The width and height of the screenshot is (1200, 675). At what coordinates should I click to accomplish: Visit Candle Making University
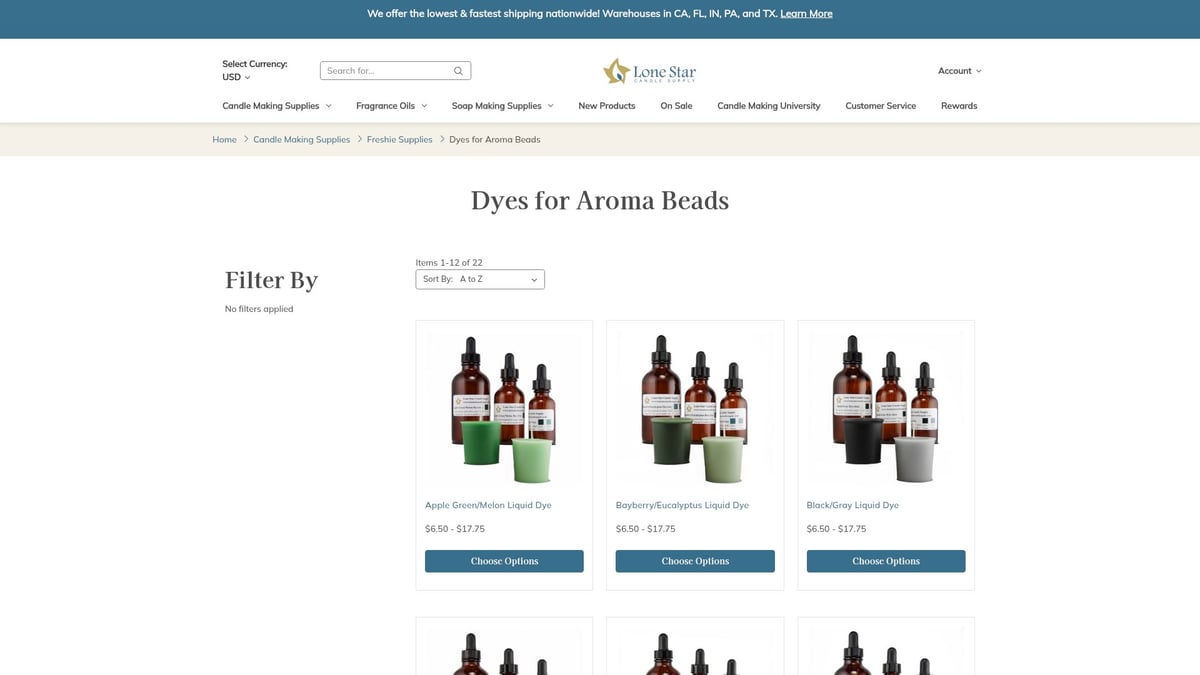(768, 106)
